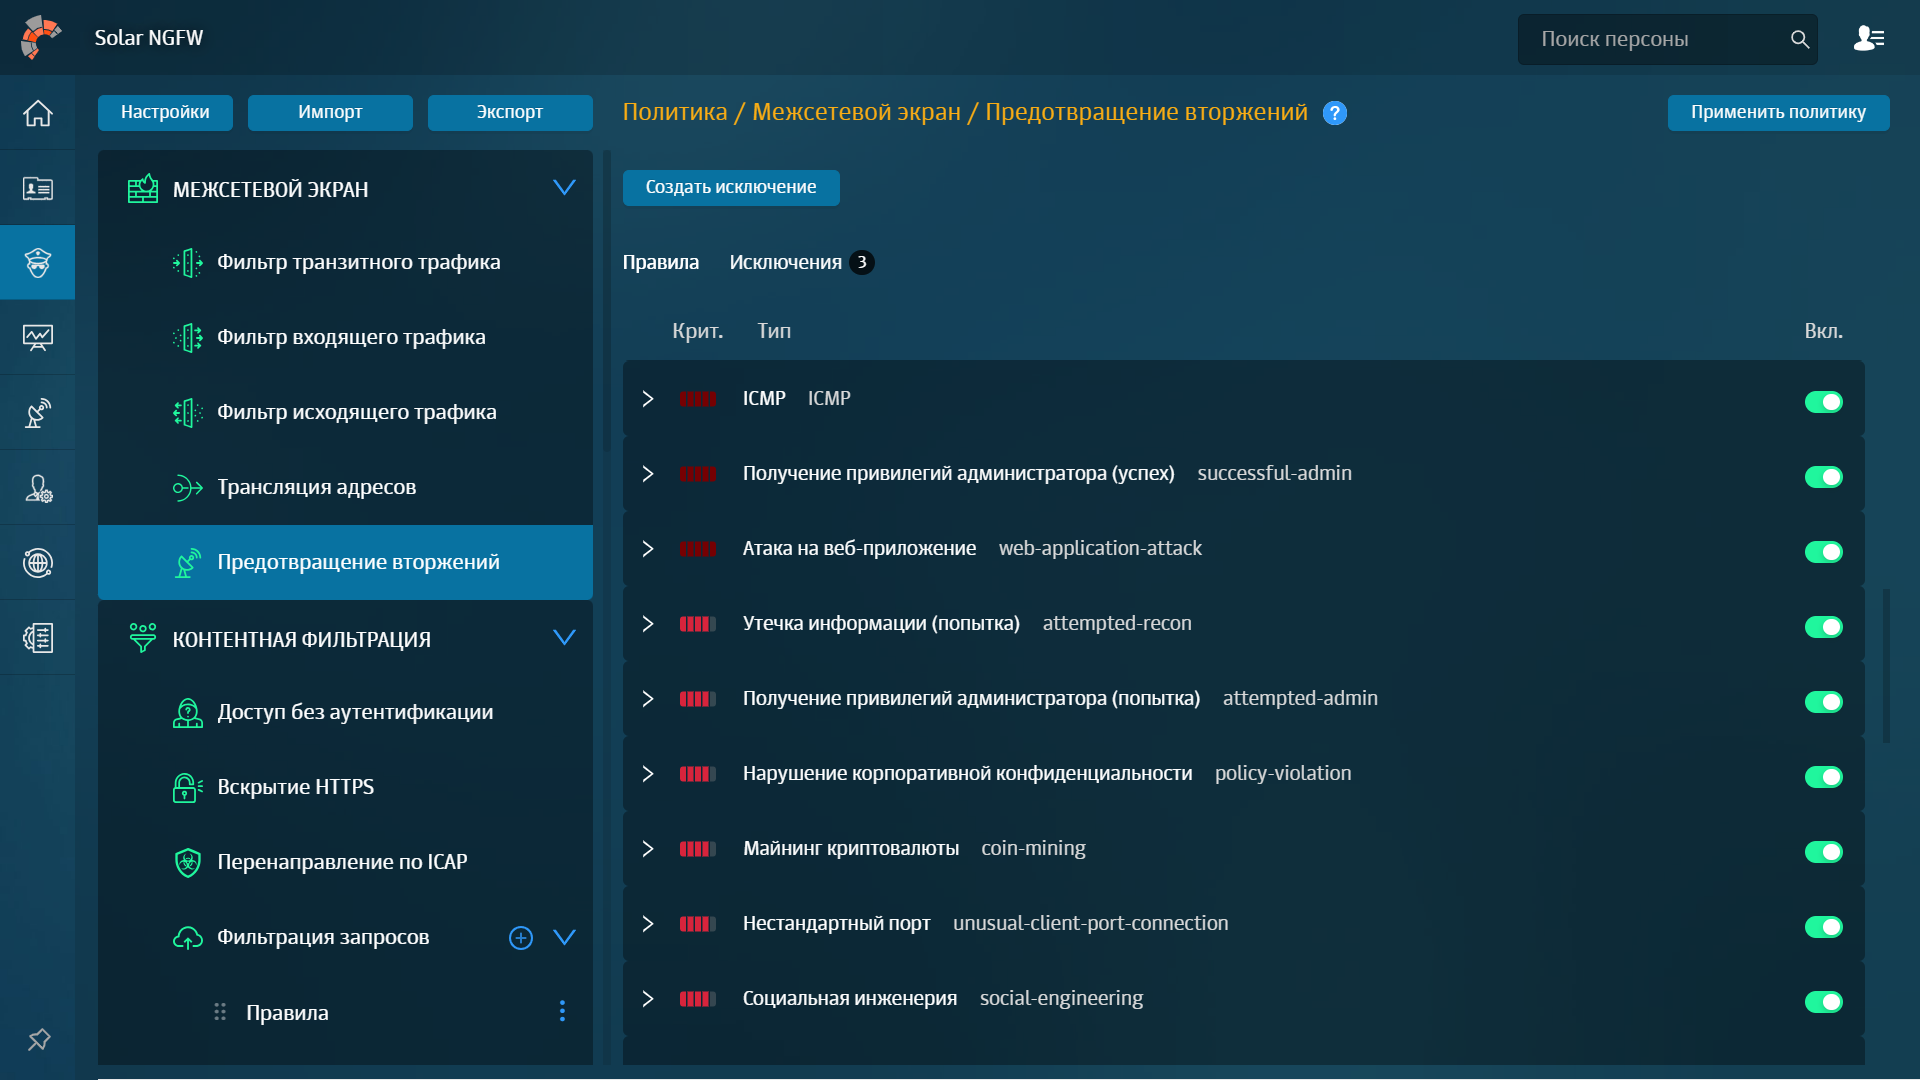Click the Применить политику button
The image size is (1920, 1080).
[x=1777, y=112]
